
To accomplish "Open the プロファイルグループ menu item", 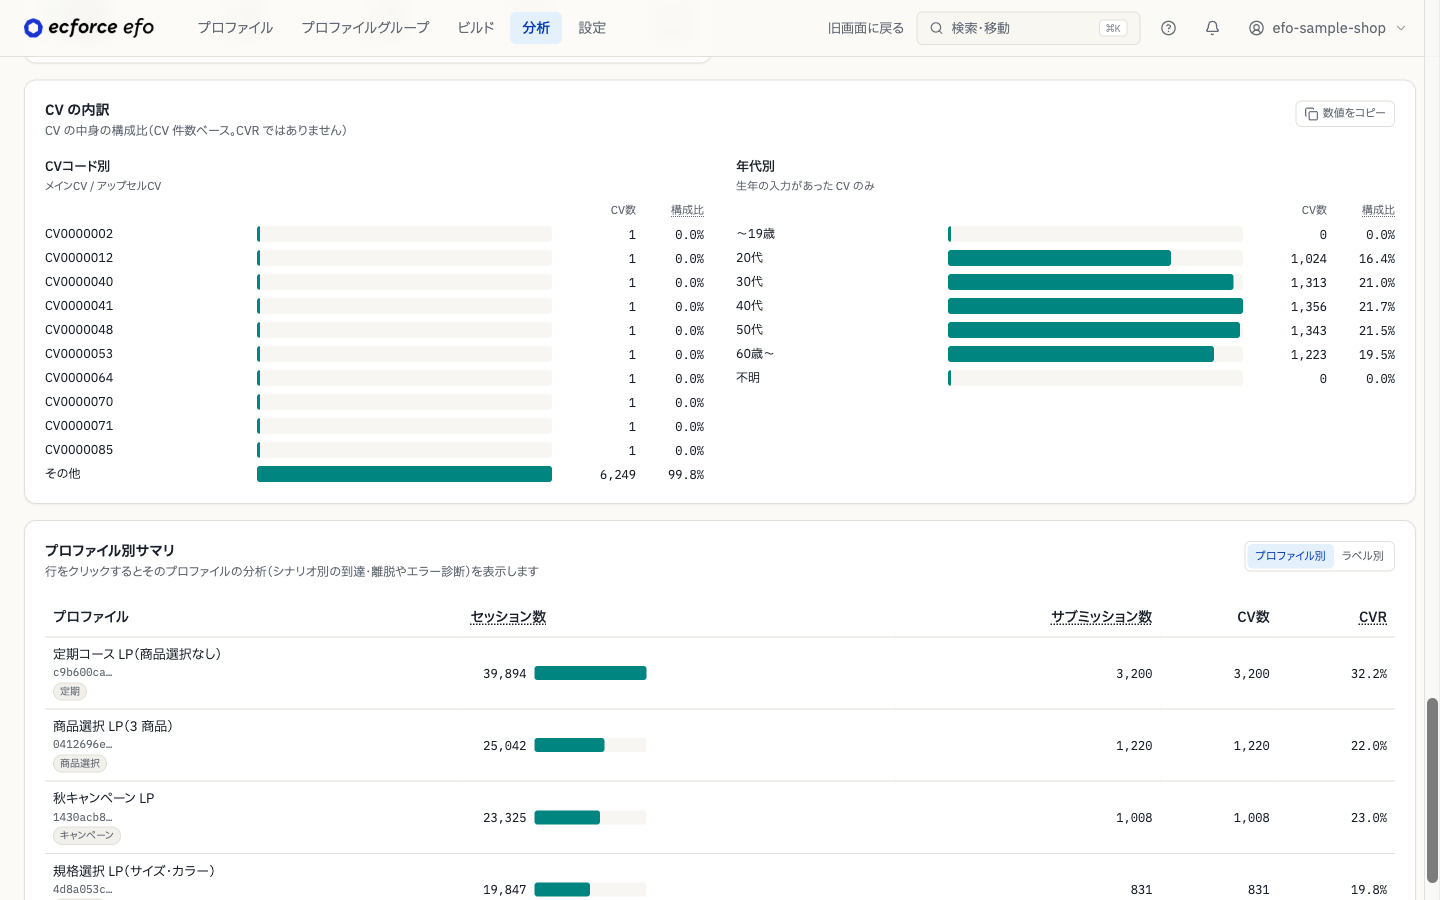I will click(x=365, y=28).
